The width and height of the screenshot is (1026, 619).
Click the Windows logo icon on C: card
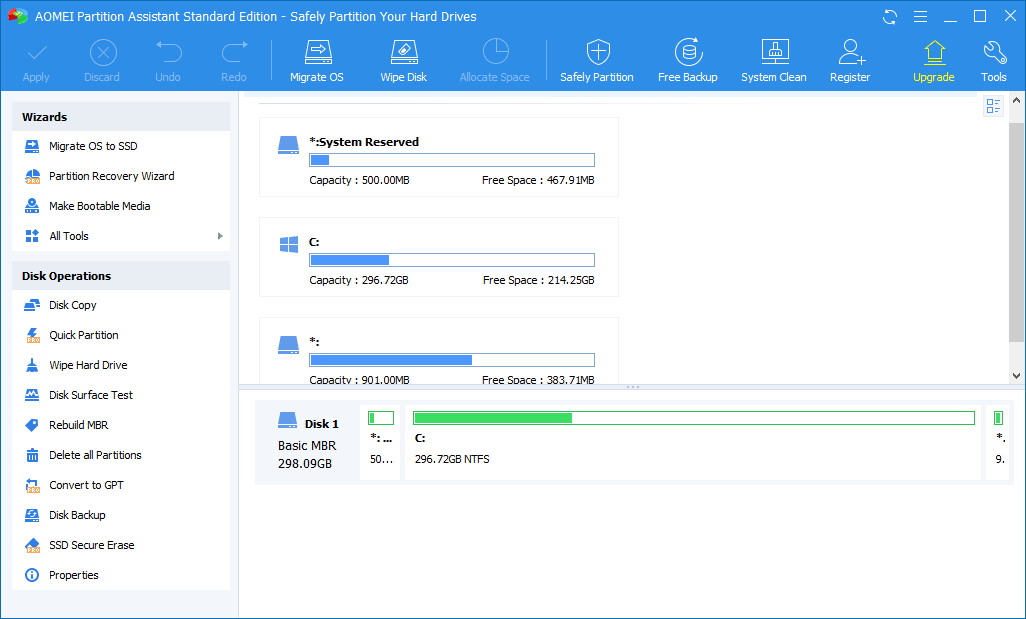click(x=289, y=245)
